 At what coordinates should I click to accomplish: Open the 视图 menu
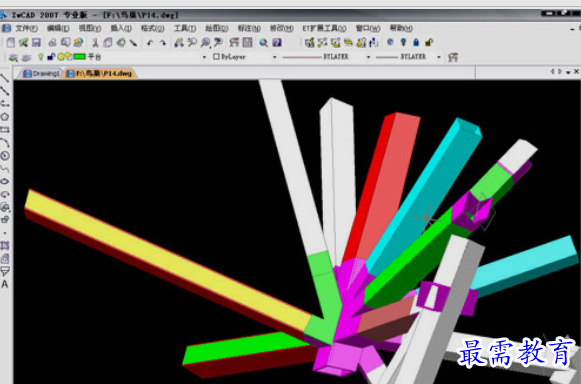pyautogui.click(x=90, y=28)
